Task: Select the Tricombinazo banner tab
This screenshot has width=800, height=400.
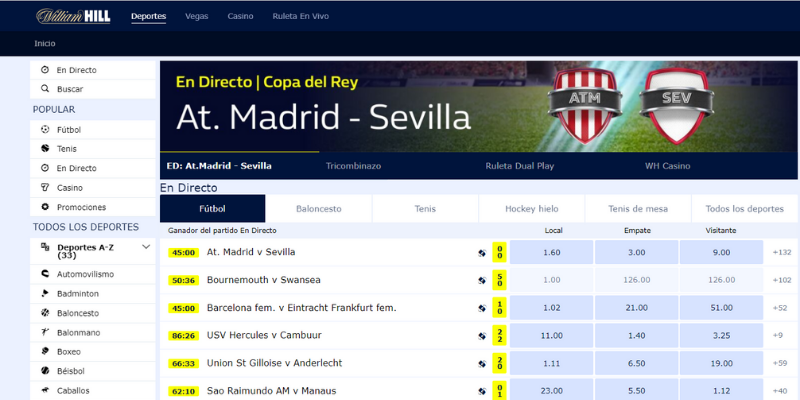Action: 354,166
